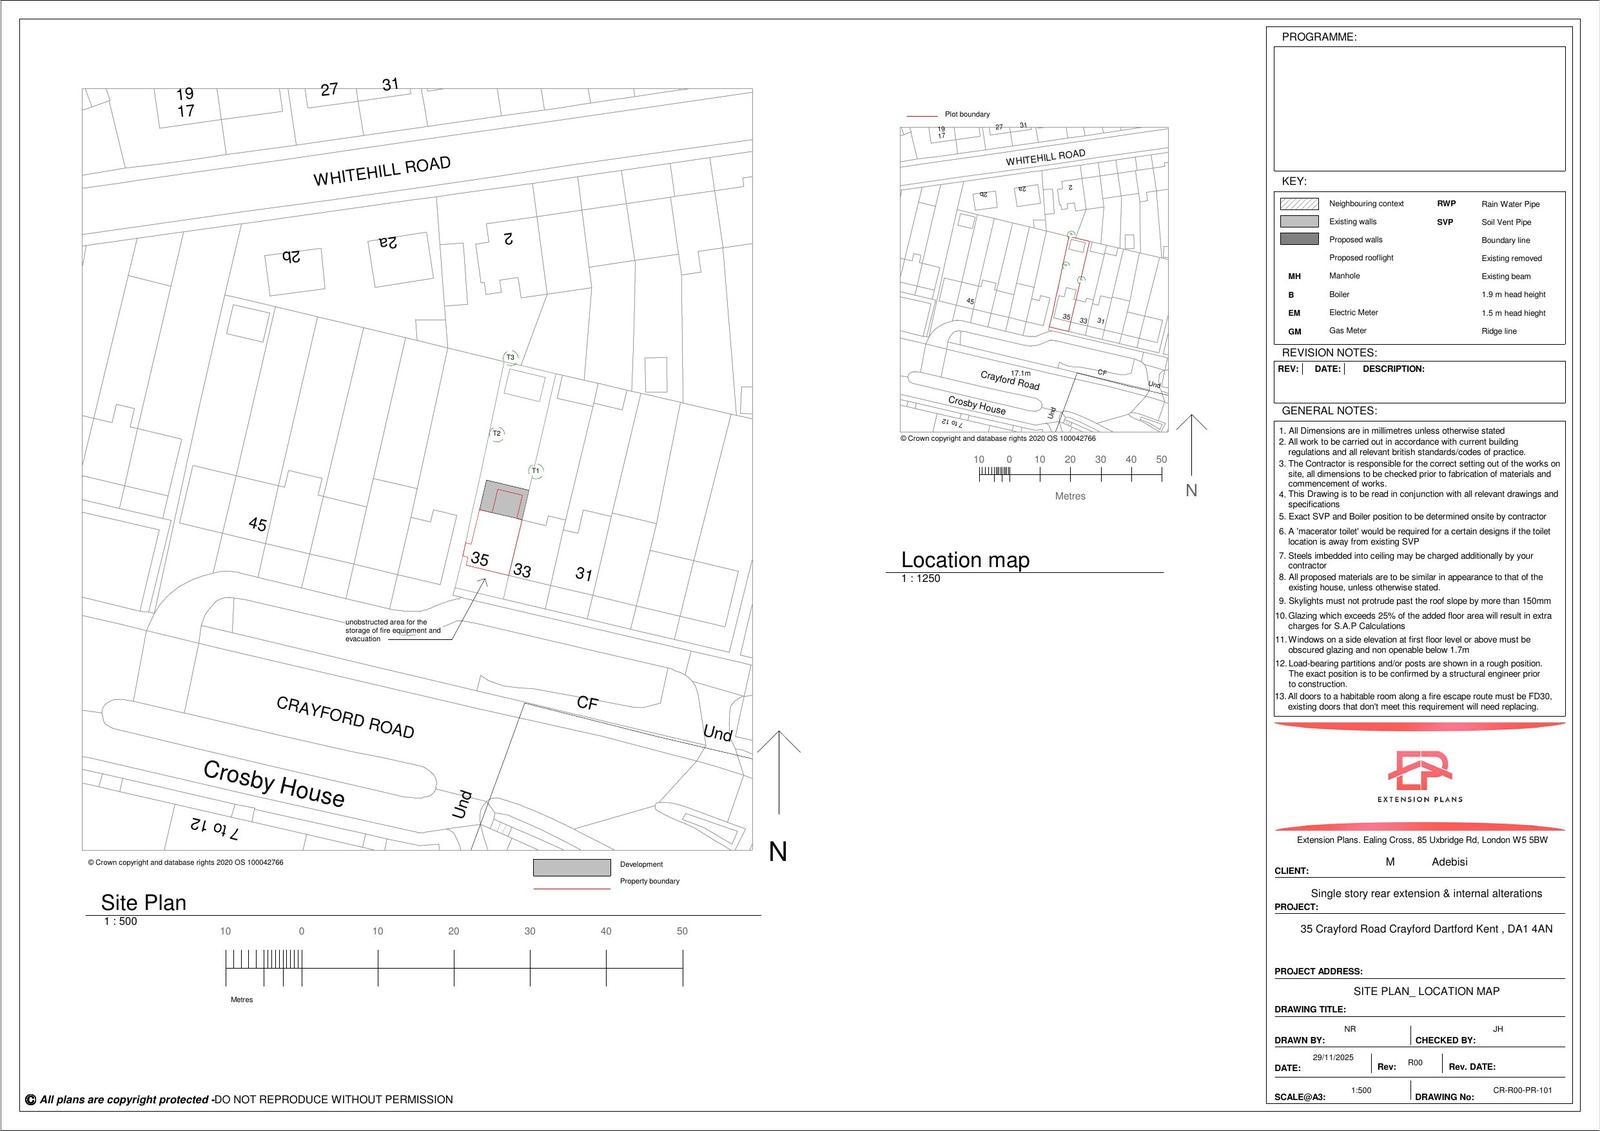Screen dimensions: 1600x1131
Task: Click the Neighbouring context hatch swatch in key
Action: [1299, 204]
